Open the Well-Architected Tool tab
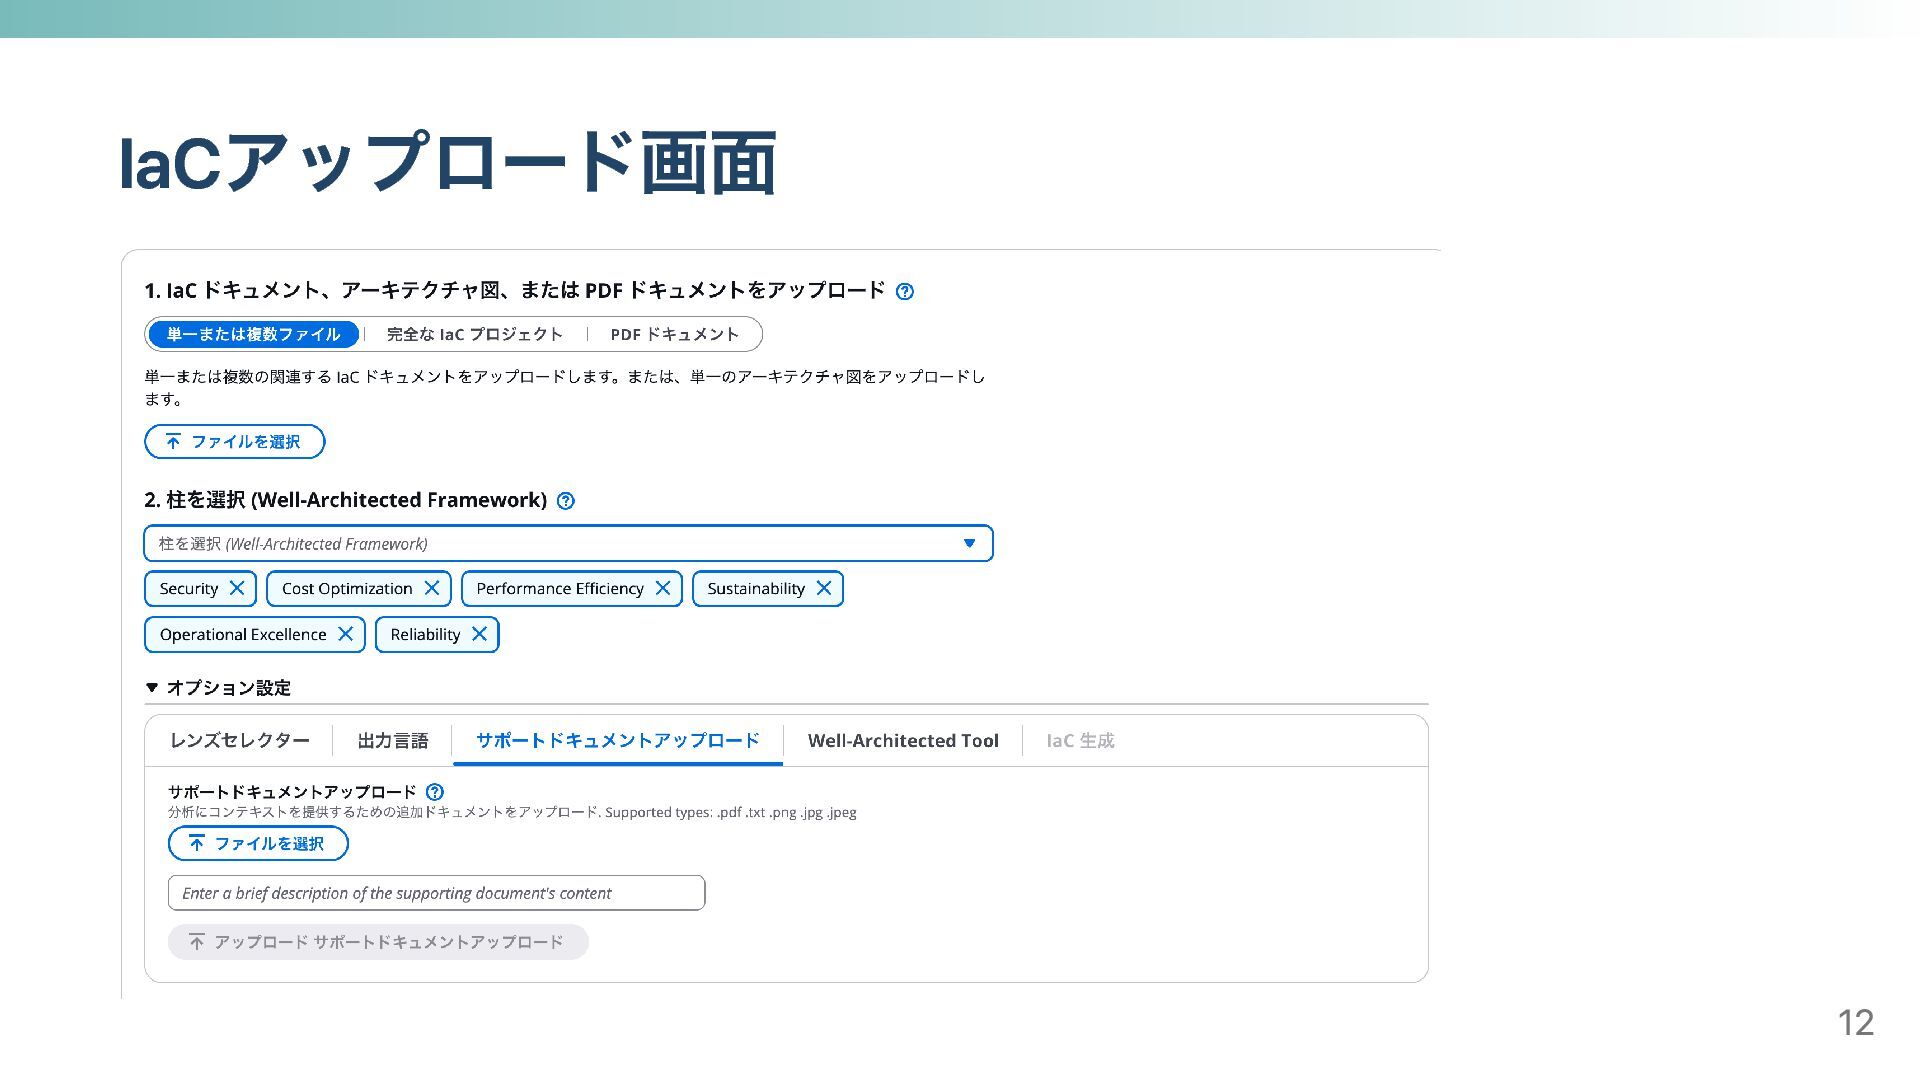The height and width of the screenshot is (1080, 1920). [902, 741]
